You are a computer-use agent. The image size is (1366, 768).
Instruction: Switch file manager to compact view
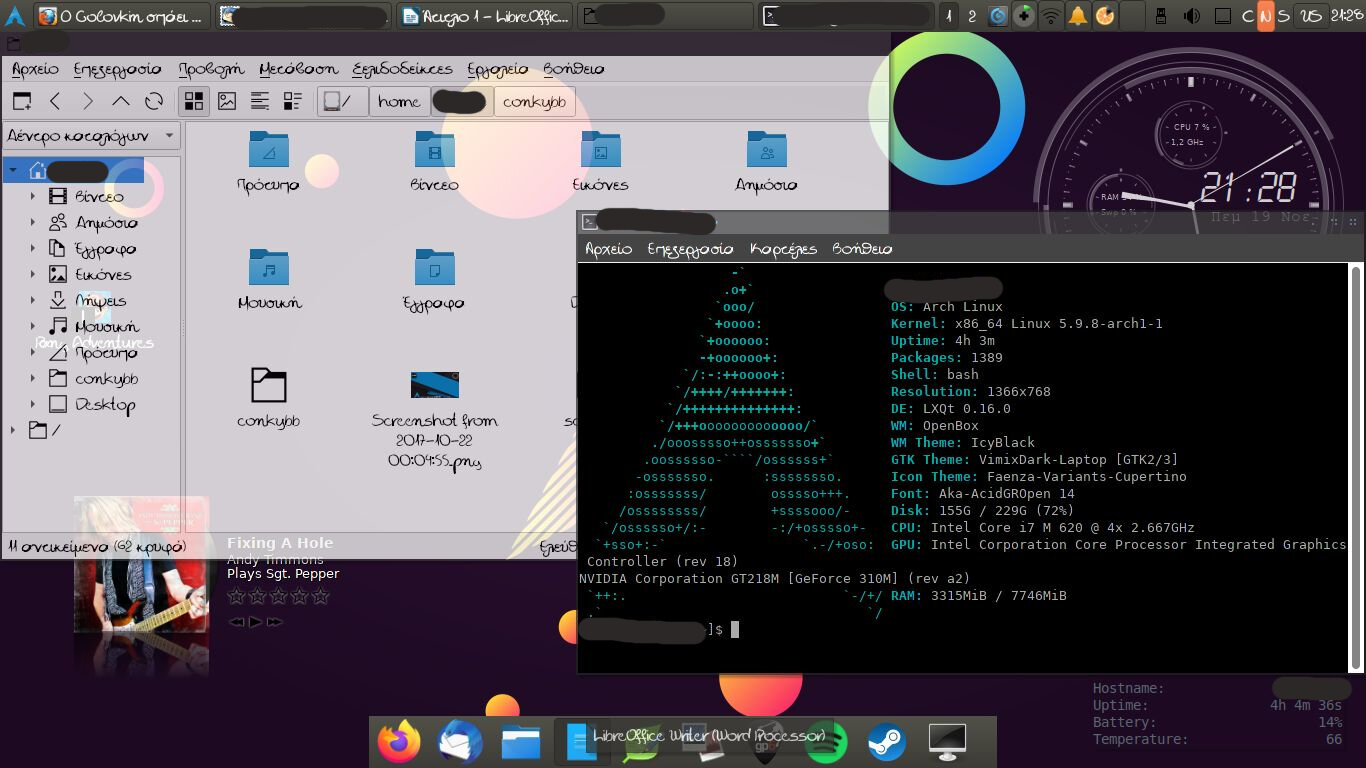pyautogui.click(x=260, y=101)
